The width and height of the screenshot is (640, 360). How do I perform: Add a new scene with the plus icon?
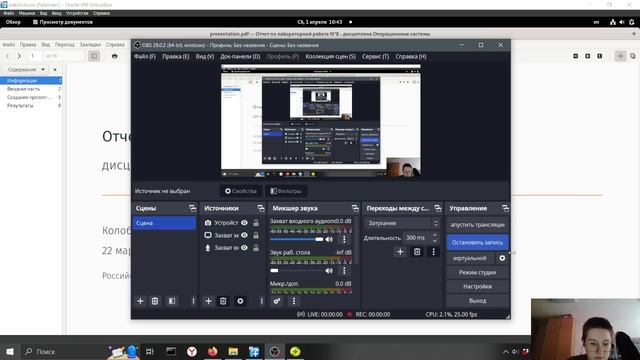point(140,301)
